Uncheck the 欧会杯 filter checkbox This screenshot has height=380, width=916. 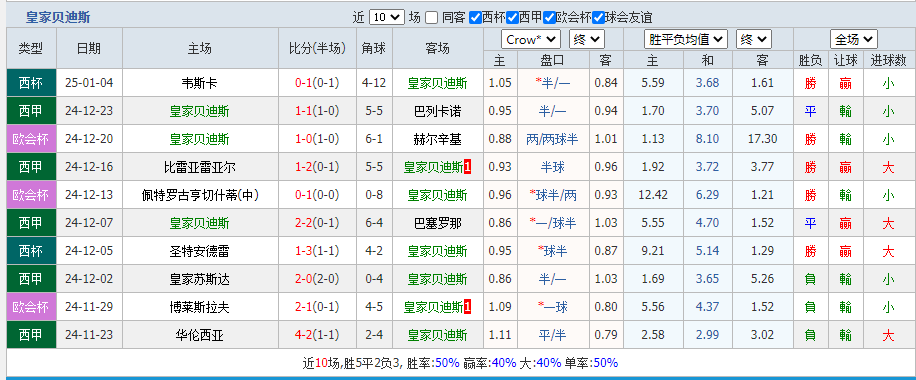point(549,18)
